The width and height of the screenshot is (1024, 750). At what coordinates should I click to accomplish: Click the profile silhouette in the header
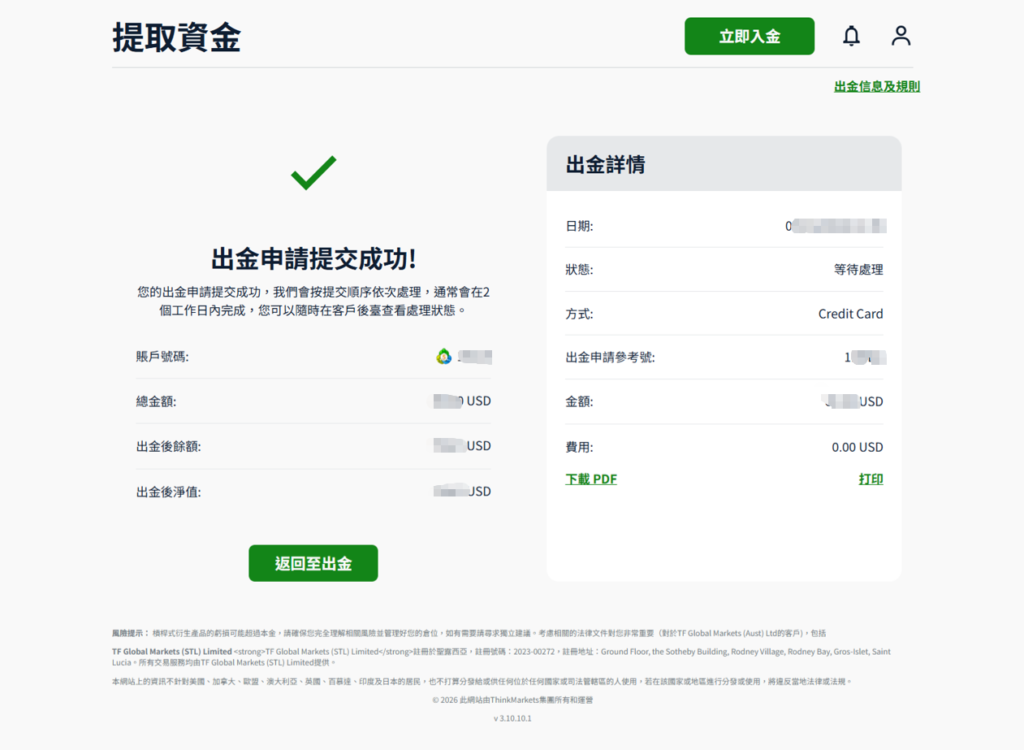(x=901, y=35)
